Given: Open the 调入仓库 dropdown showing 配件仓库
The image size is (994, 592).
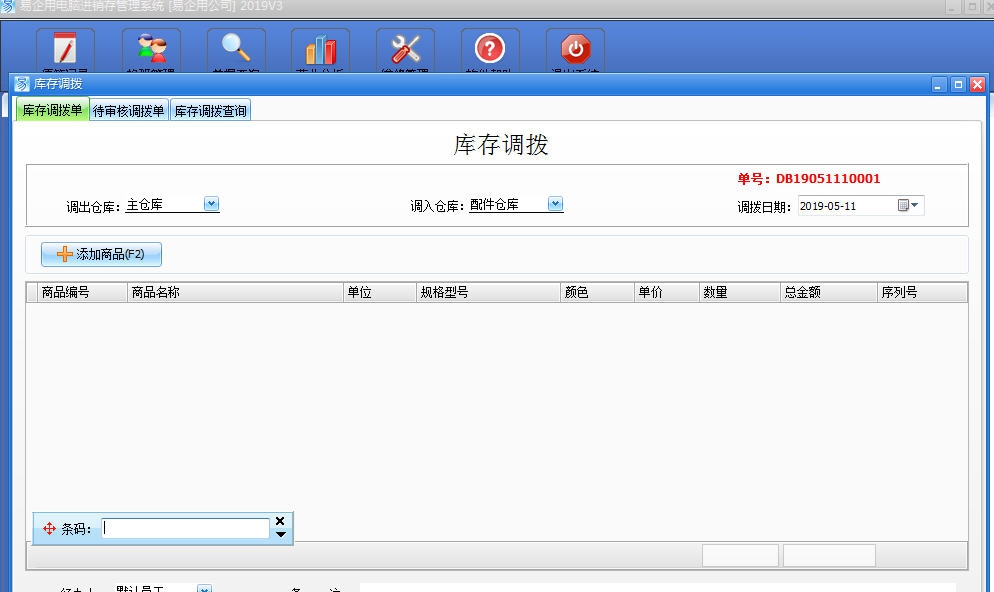Looking at the screenshot, I should (x=555, y=203).
